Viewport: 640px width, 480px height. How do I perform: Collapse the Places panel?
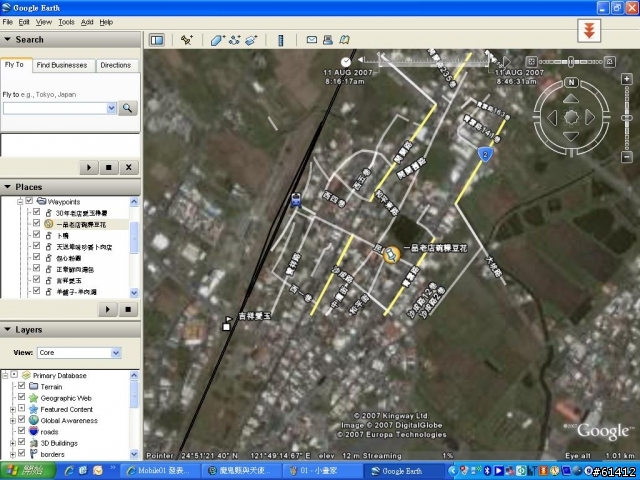[x=7, y=187]
